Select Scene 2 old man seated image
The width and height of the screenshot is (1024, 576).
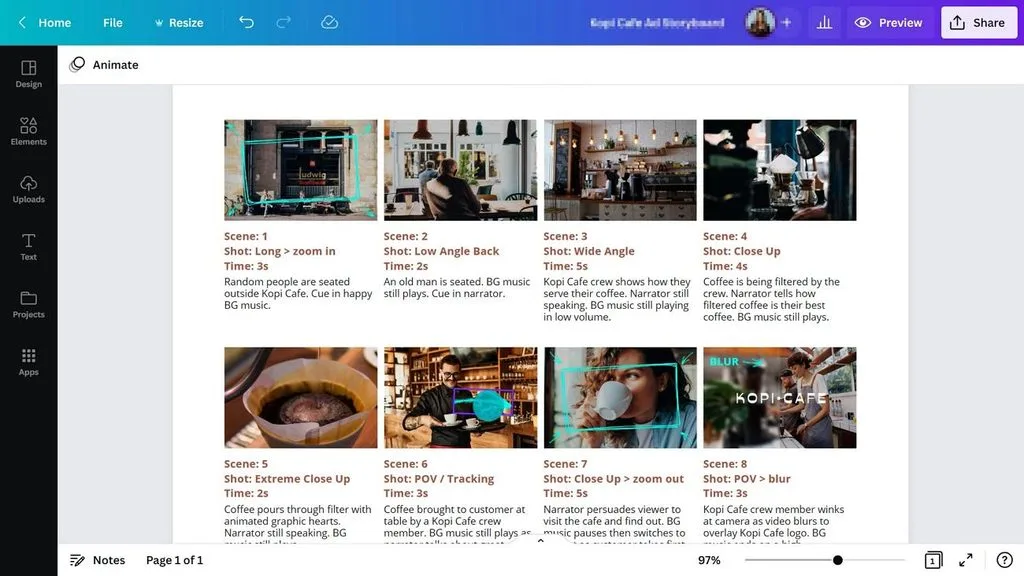pos(460,170)
